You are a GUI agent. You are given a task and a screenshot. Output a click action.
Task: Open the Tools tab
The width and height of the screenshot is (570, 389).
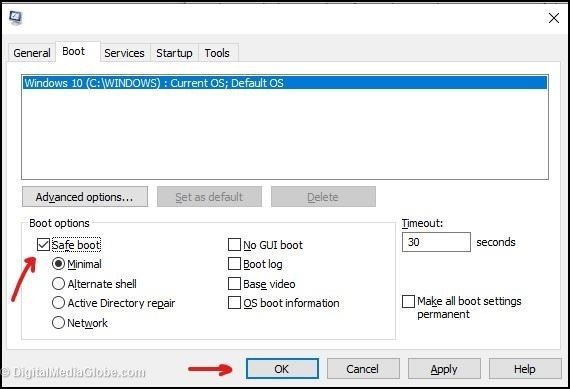tap(217, 53)
